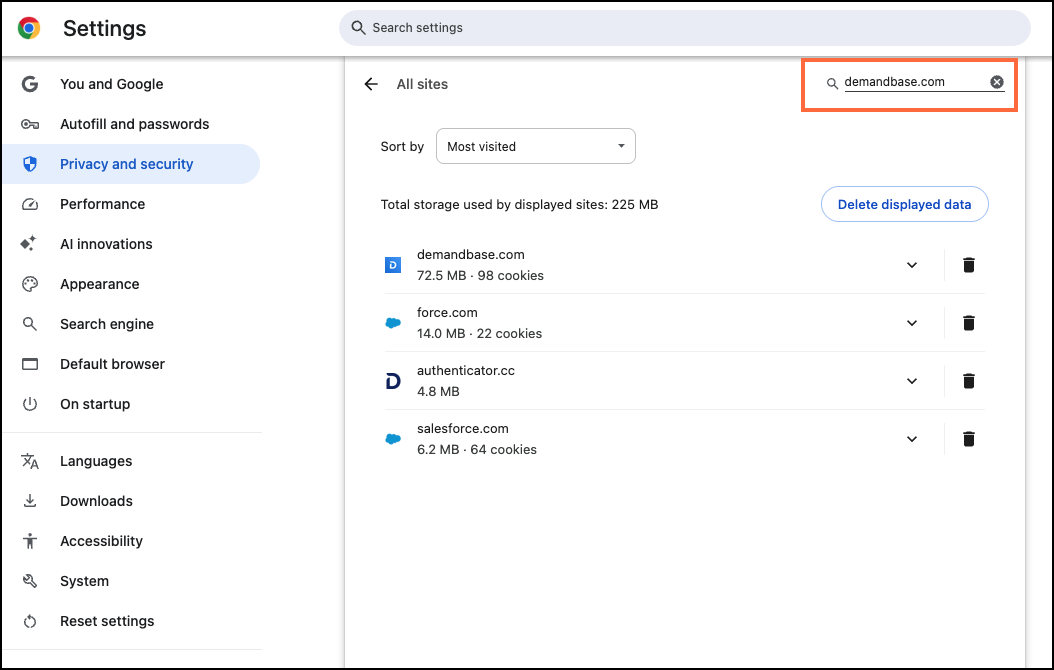Click the download arrow Downloads icon
The image size is (1054, 670).
pos(30,501)
